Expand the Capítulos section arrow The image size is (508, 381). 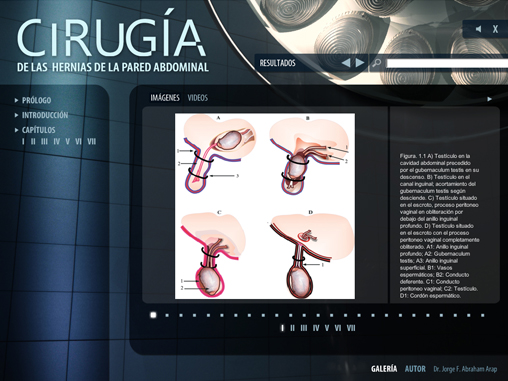tap(16, 130)
